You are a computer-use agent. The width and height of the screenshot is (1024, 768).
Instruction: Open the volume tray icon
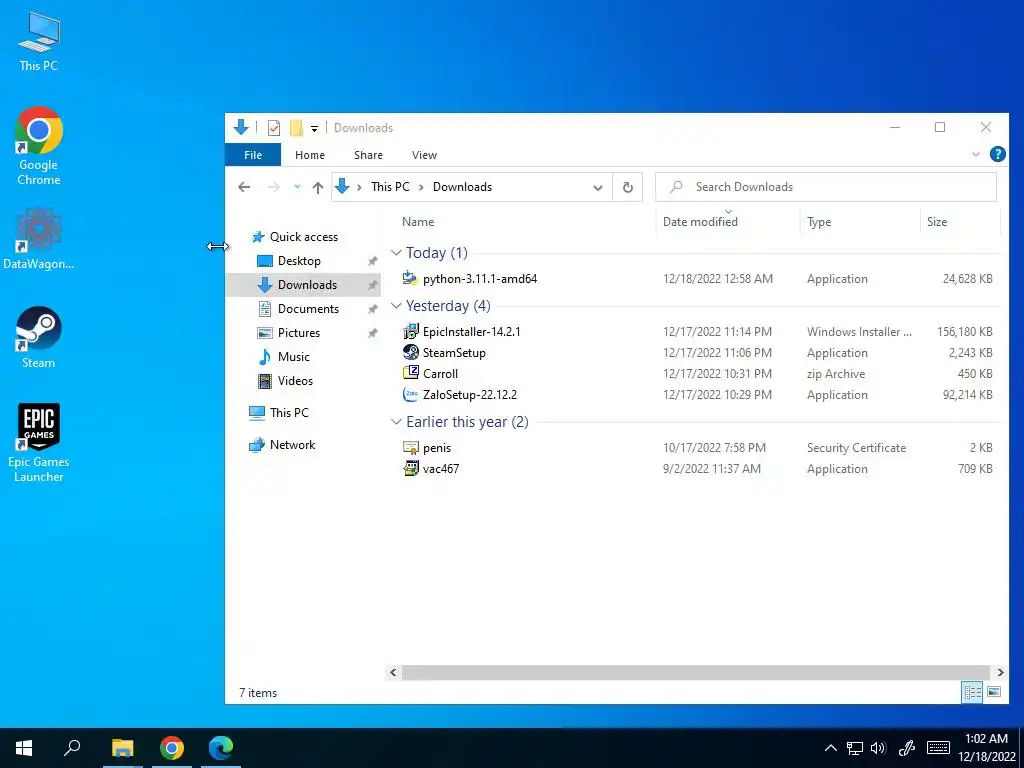pos(878,748)
